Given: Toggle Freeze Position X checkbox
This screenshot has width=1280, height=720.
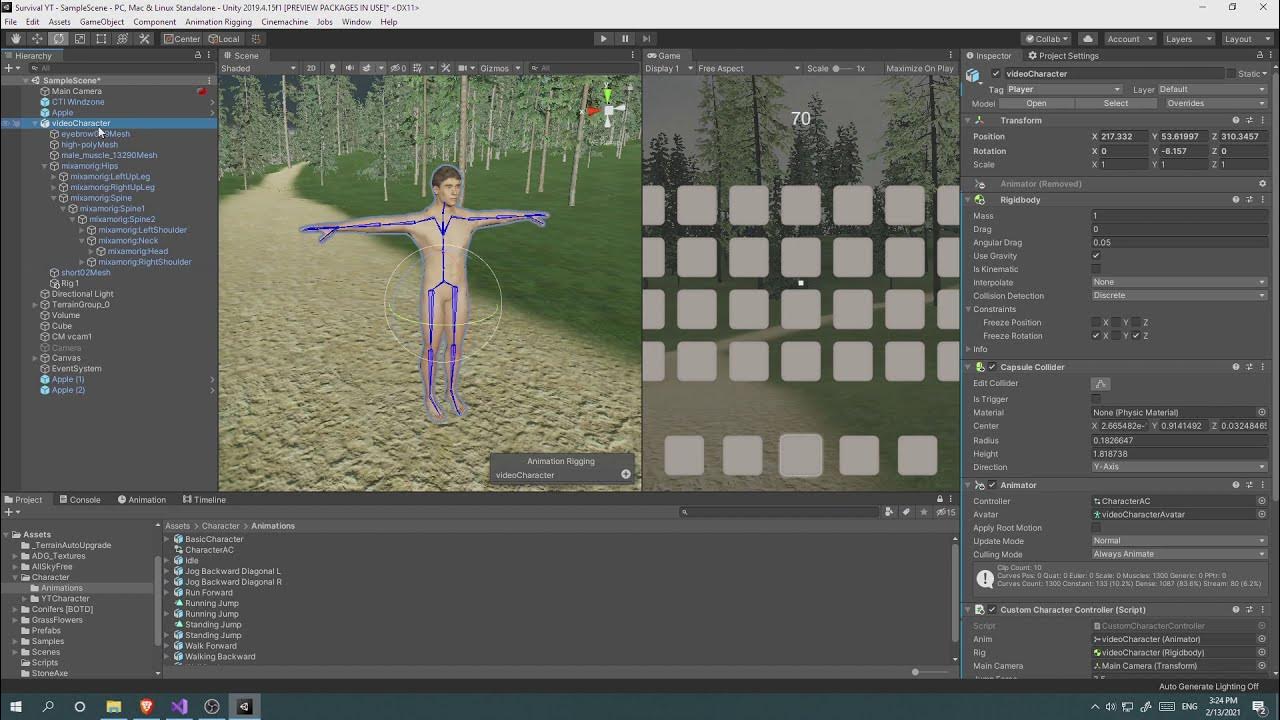Looking at the screenshot, I should coord(1096,322).
